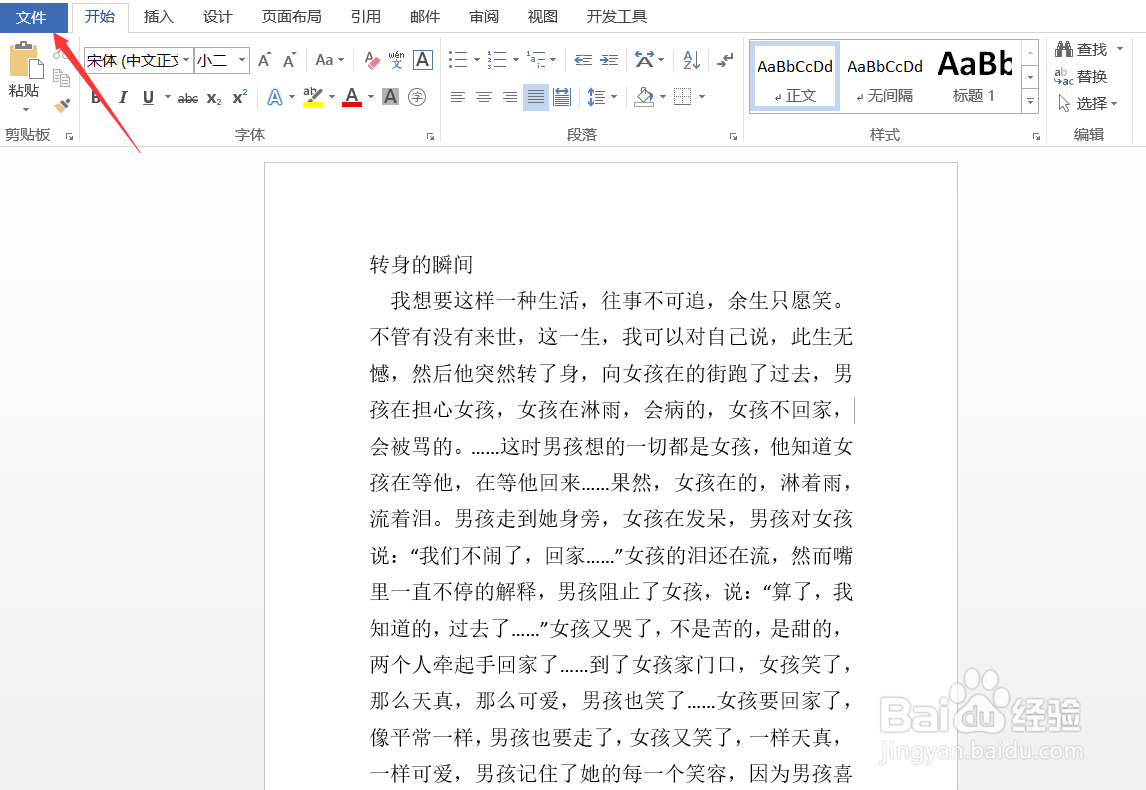Screen dimensions: 1146x790
Task: Click the numbered list icon
Action: tap(497, 60)
